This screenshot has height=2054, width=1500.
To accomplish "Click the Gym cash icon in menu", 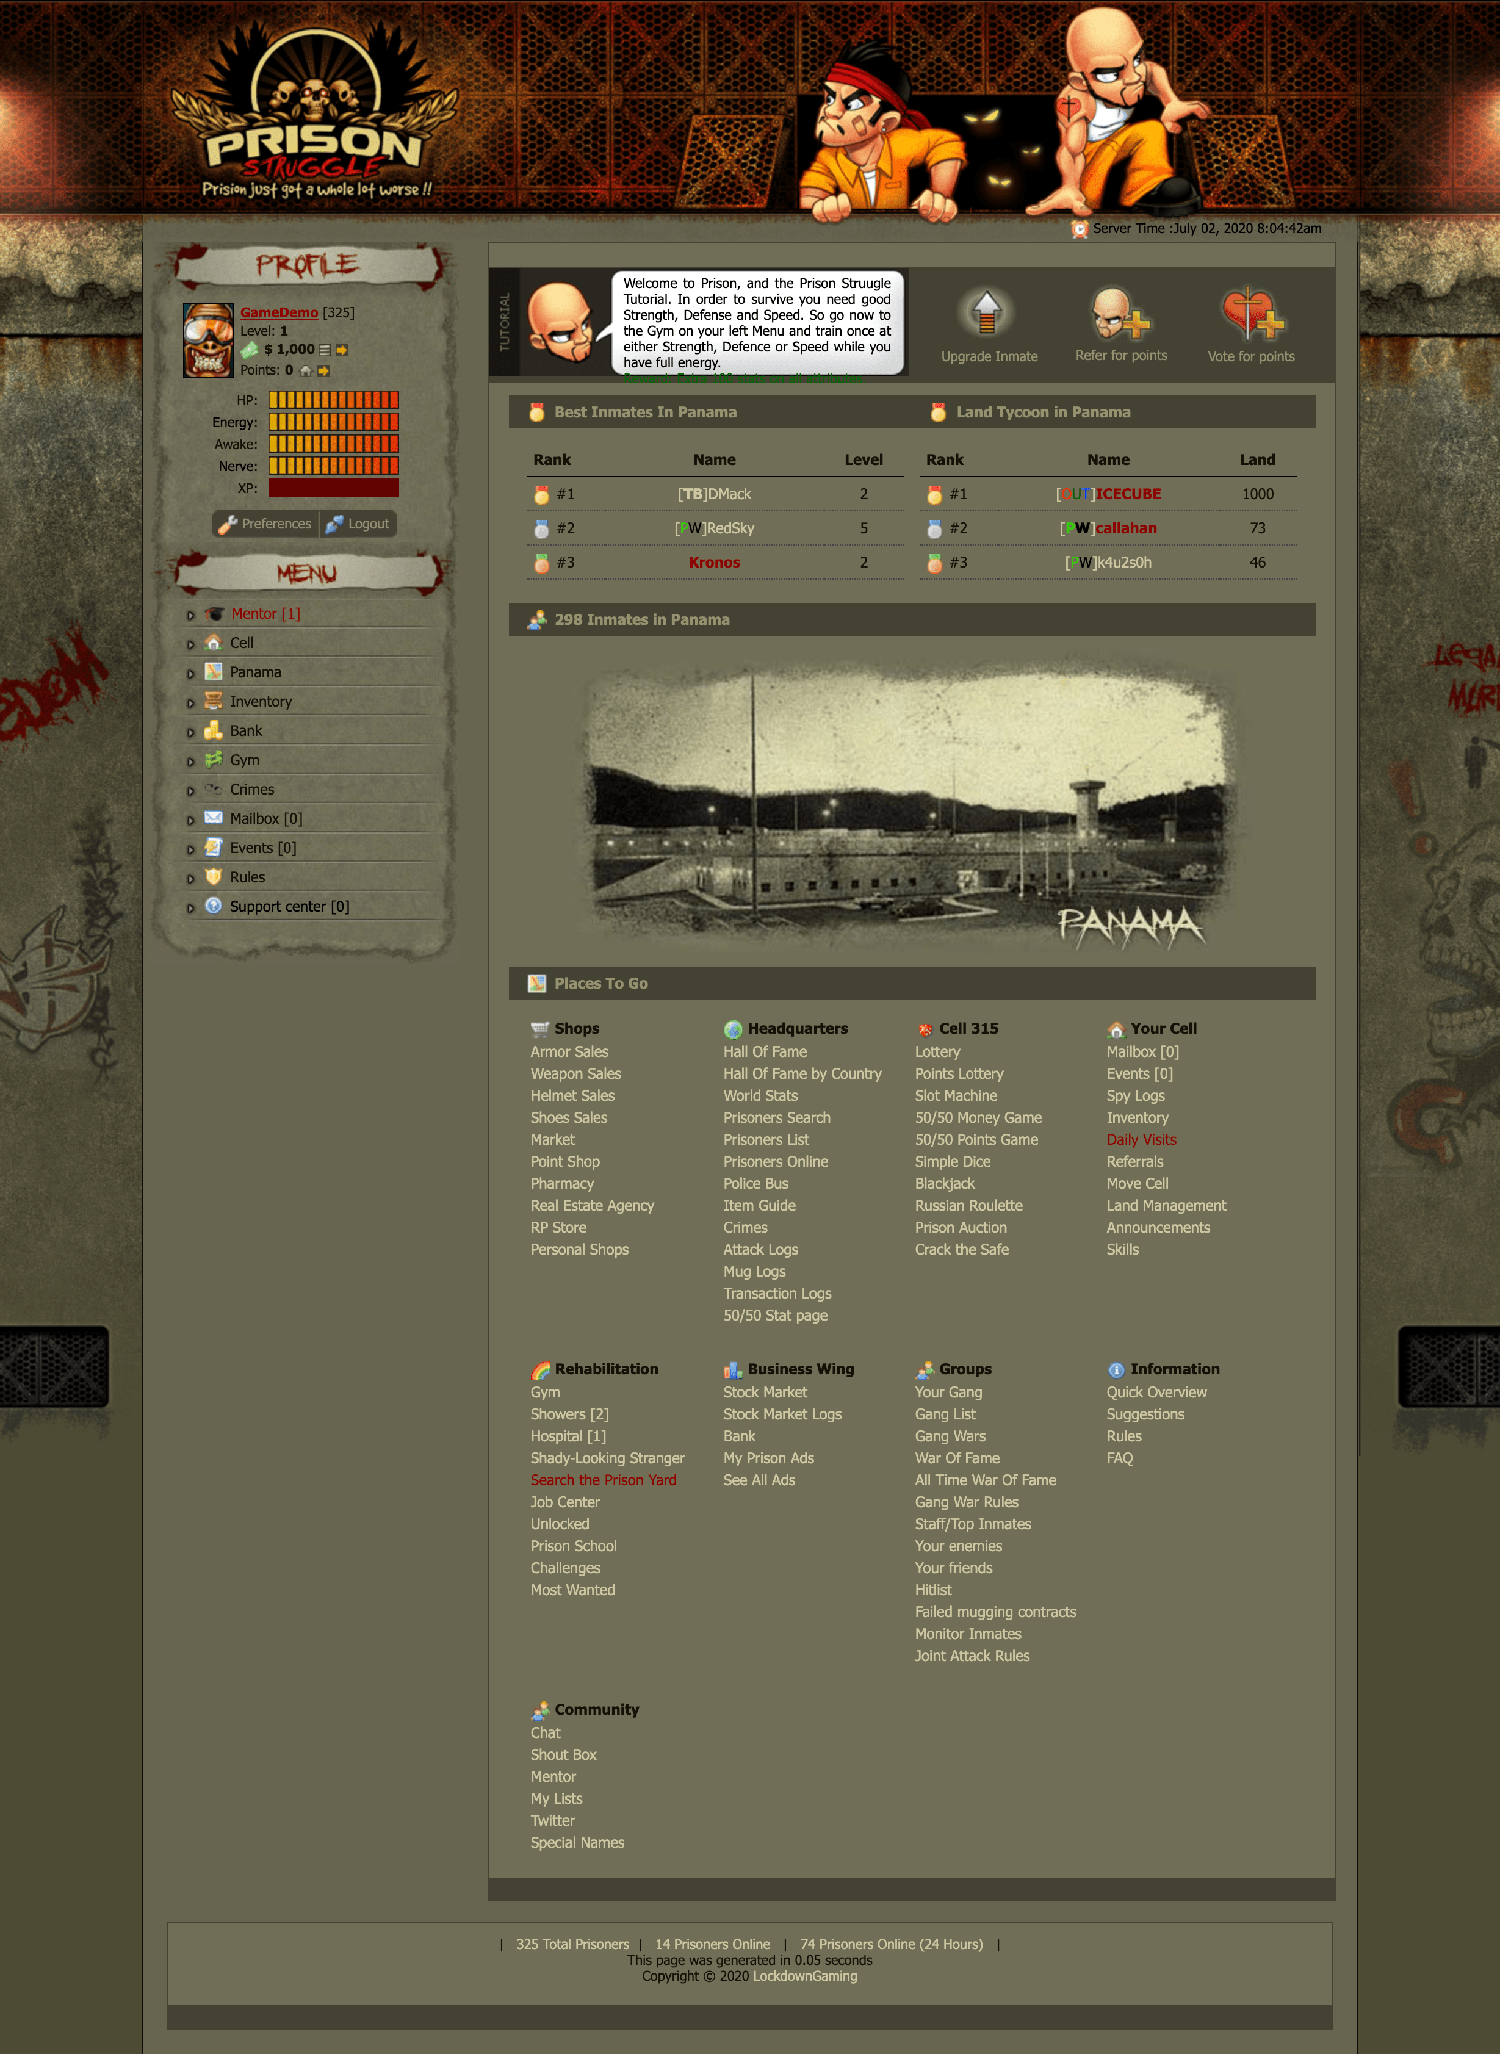I will coord(213,760).
